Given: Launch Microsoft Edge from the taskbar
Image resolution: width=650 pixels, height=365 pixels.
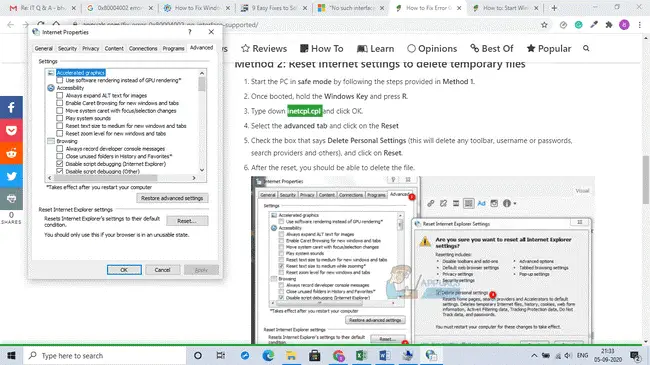Looking at the screenshot, I should point(268,355).
